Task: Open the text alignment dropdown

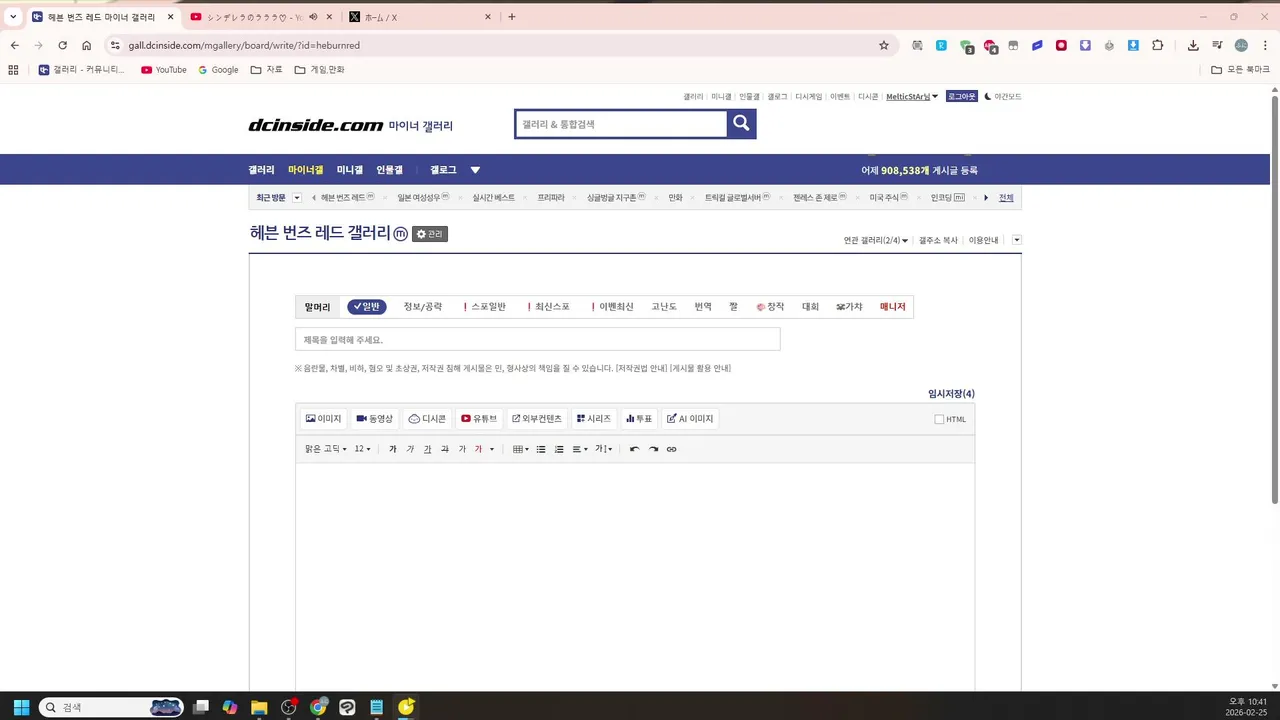Action: point(580,449)
